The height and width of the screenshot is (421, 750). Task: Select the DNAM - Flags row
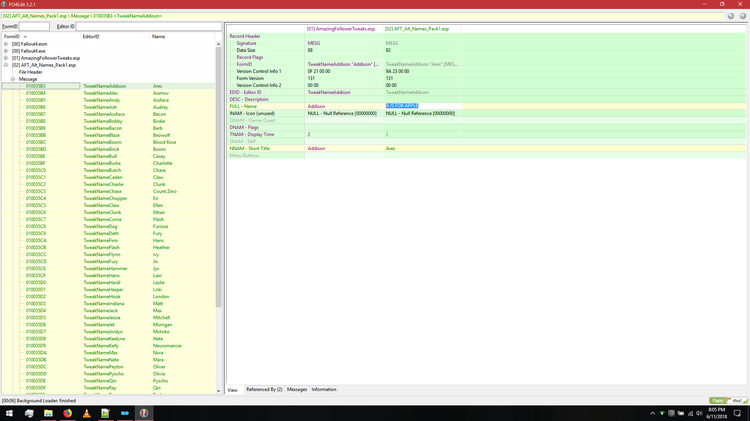486,127
